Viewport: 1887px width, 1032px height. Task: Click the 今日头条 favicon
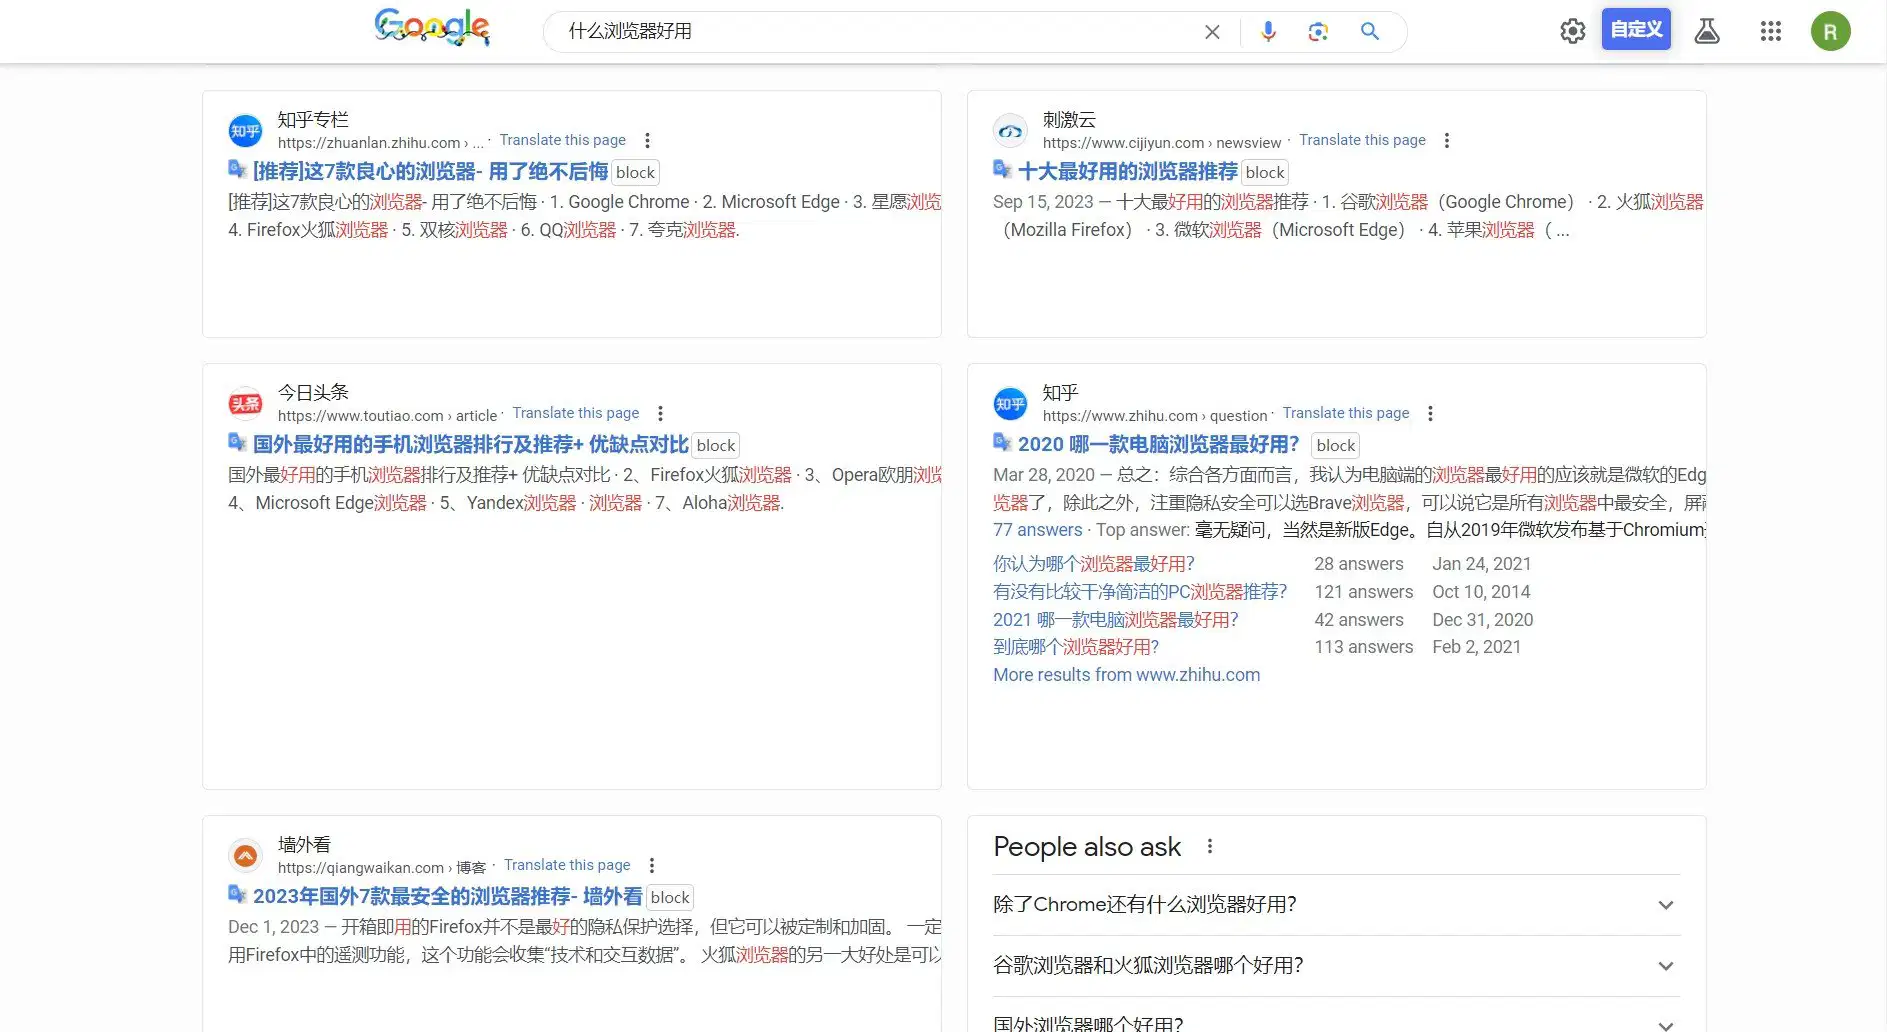coord(245,404)
